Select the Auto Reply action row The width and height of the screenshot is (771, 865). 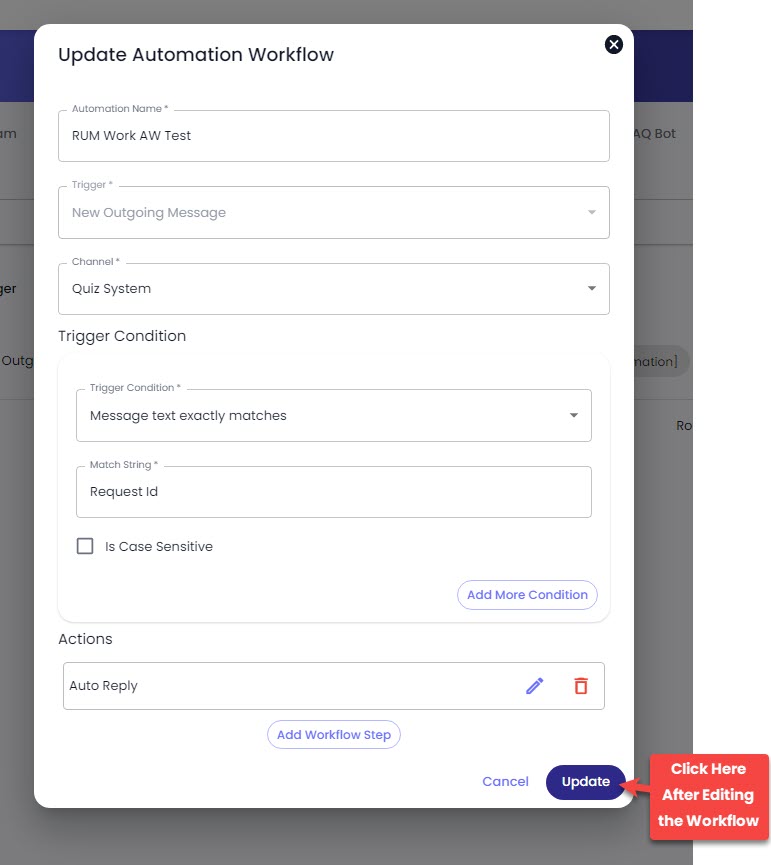tap(334, 686)
